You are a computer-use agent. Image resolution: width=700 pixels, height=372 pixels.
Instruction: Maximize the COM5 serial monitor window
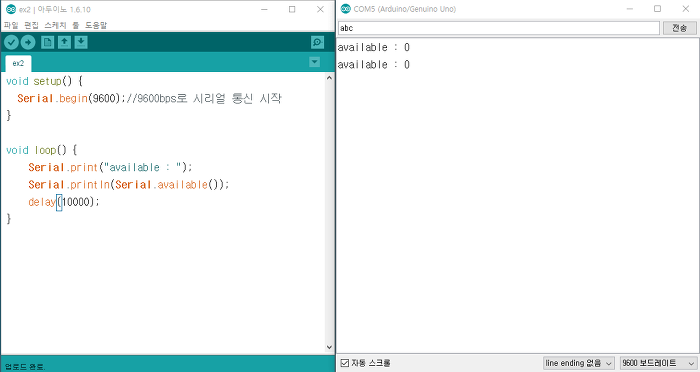pos(657,8)
